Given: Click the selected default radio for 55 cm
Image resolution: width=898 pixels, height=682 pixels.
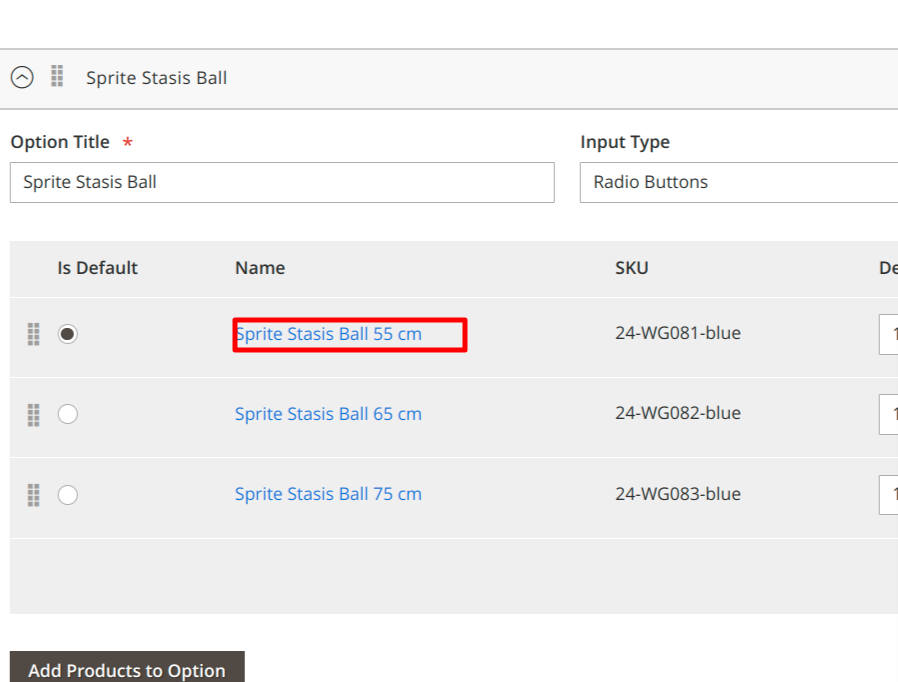Looking at the screenshot, I should tap(67, 334).
